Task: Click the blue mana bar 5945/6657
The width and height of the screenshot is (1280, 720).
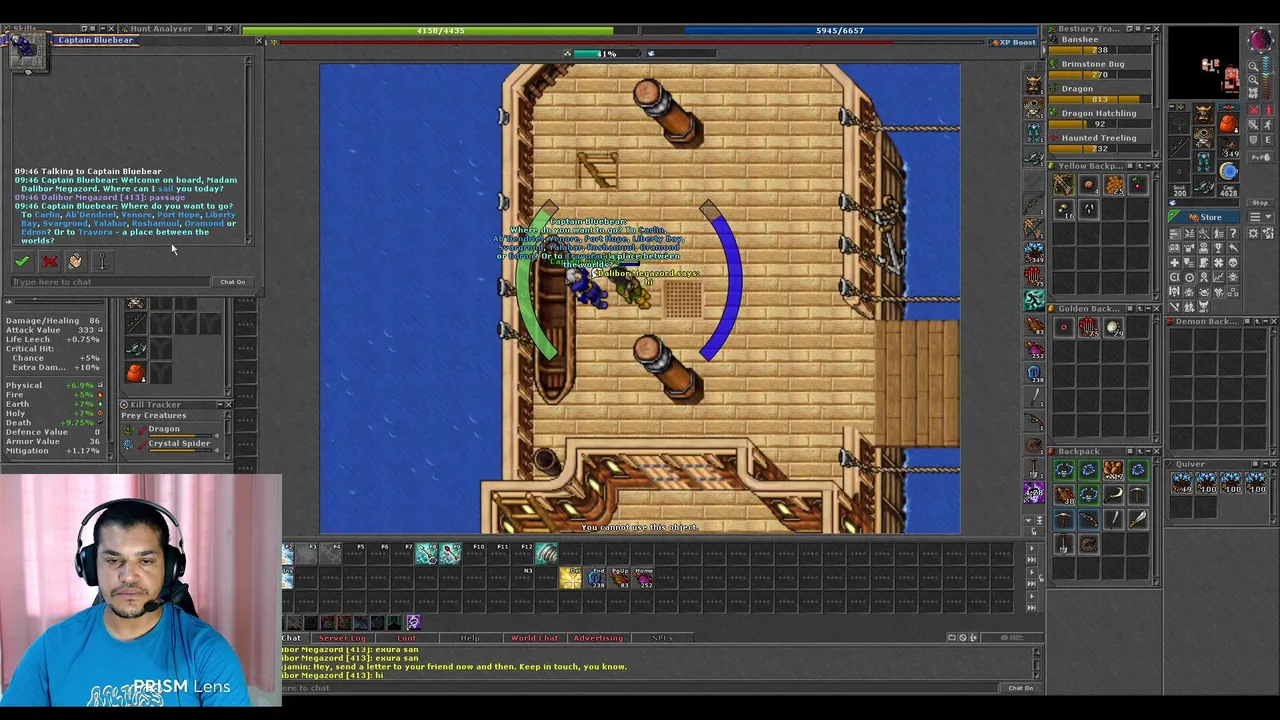Action: pos(840,30)
